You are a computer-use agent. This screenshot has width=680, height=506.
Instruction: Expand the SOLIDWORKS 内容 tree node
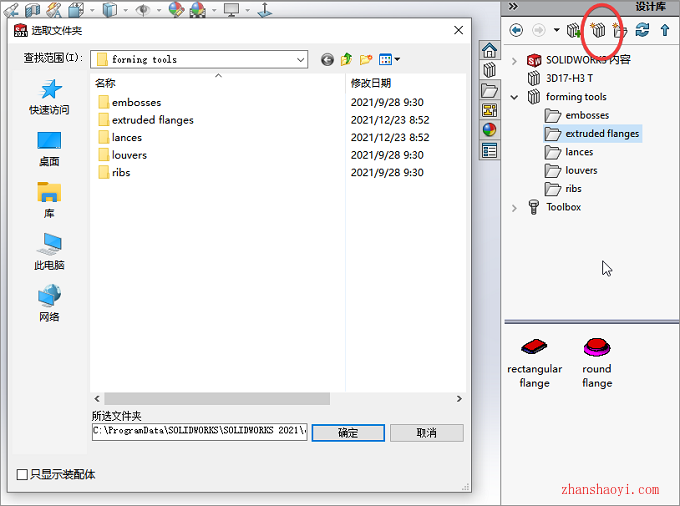[514, 61]
